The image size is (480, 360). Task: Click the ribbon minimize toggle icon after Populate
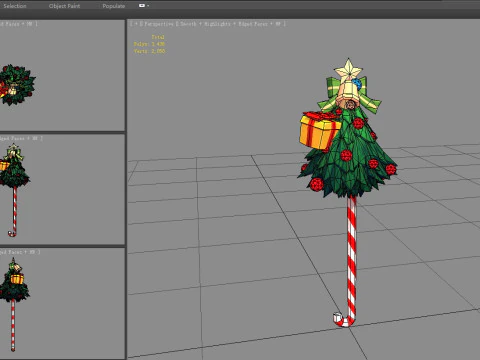click(x=142, y=6)
